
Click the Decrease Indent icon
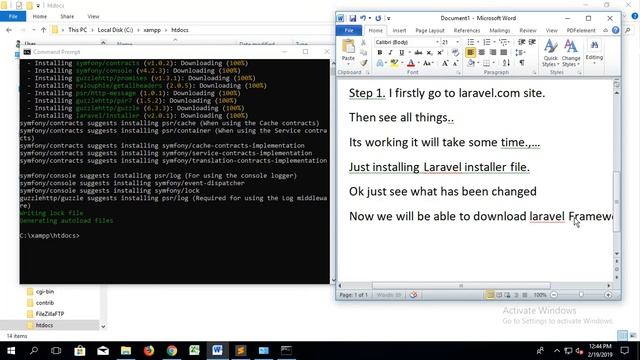522,42
